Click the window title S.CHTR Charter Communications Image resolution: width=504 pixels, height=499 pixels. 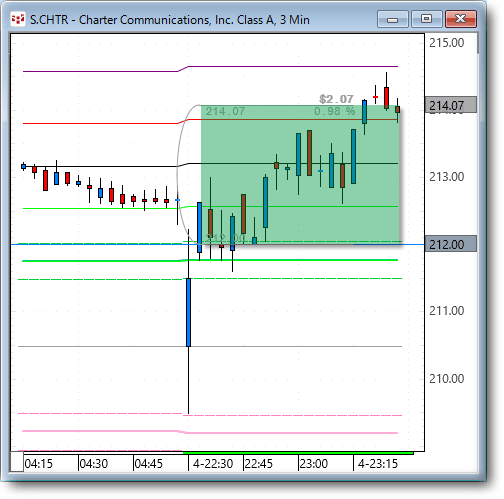170,20
